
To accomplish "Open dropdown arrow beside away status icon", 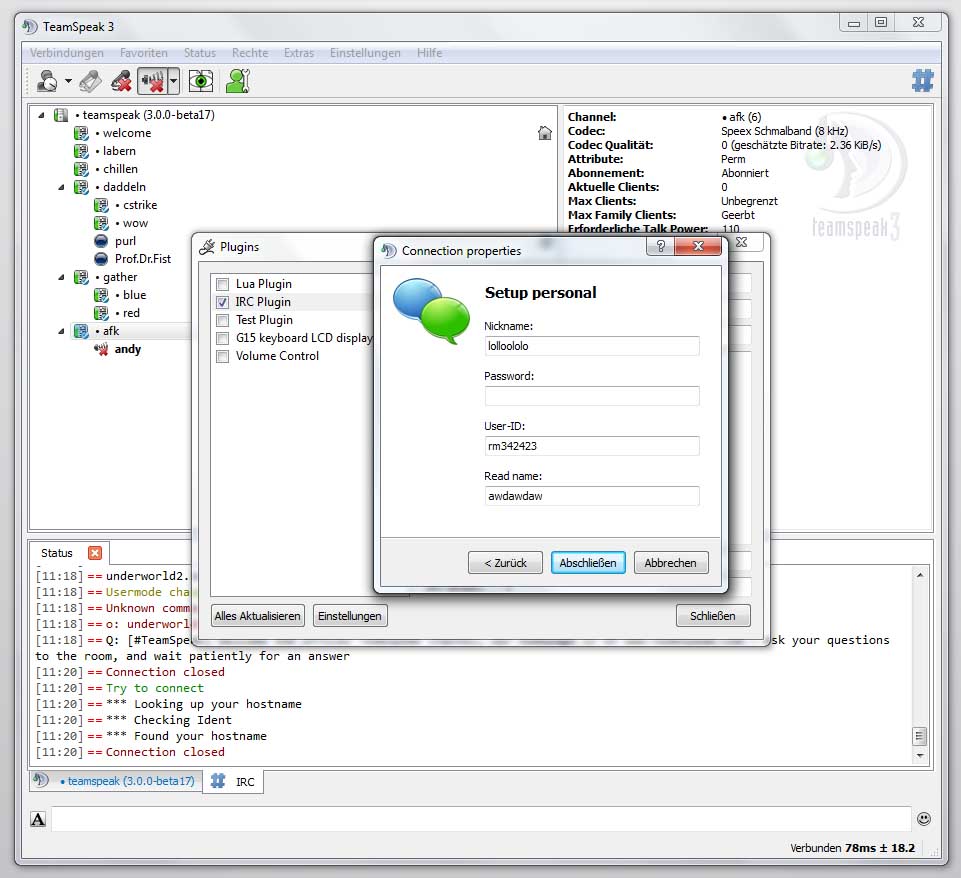I will (68, 81).
